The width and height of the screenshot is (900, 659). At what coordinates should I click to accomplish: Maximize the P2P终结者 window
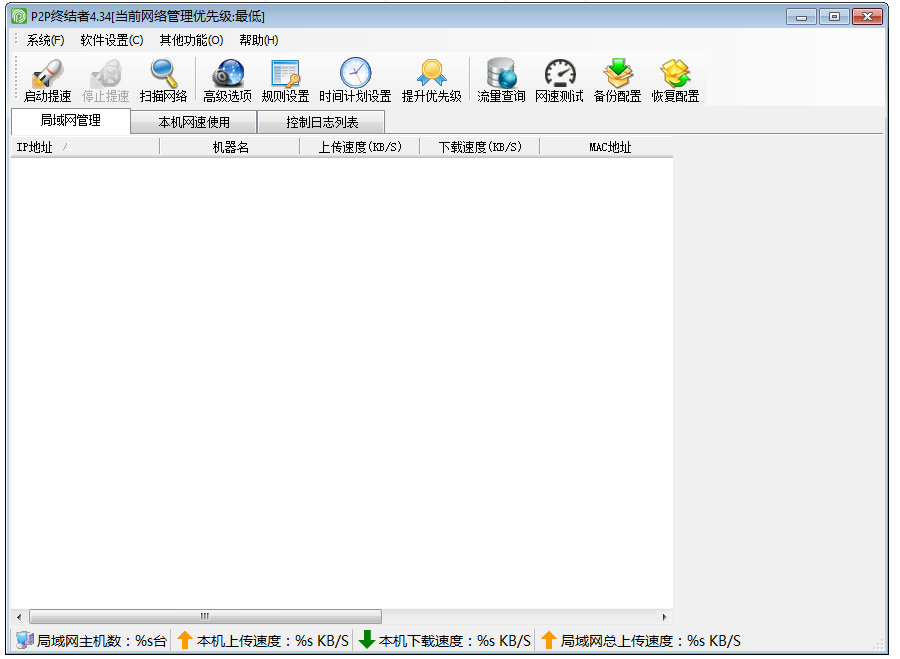click(834, 17)
